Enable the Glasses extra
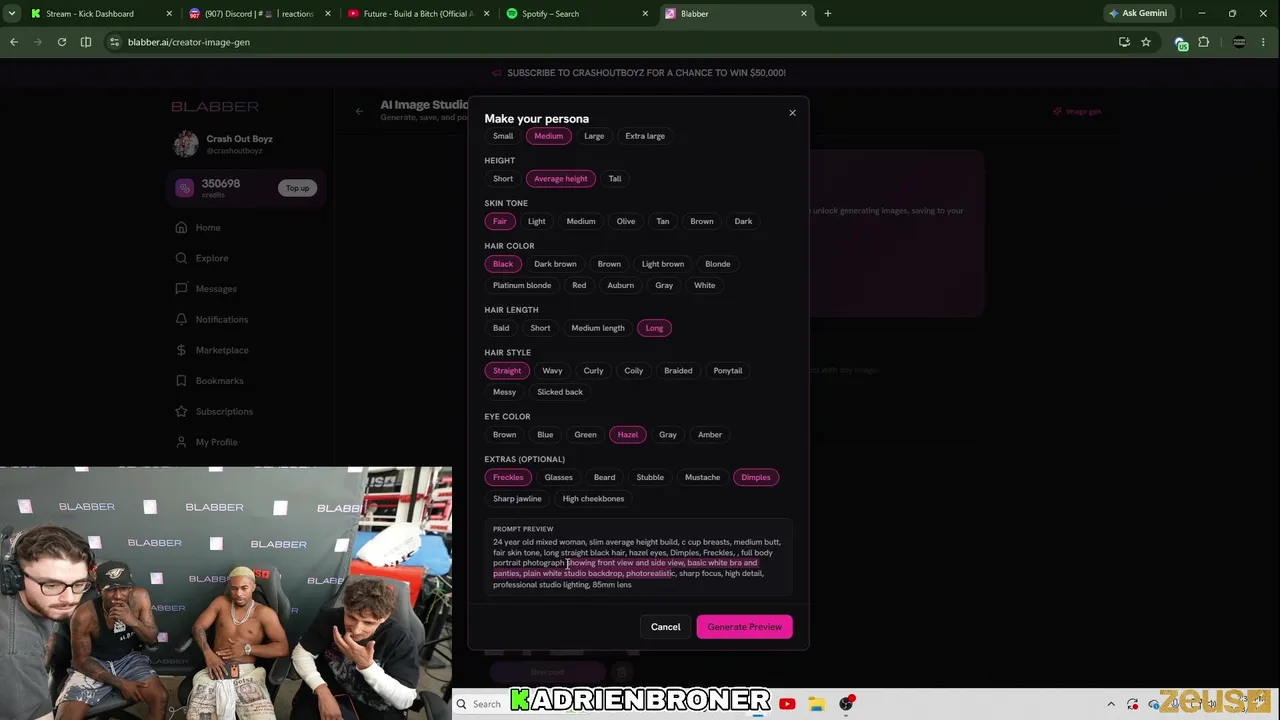This screenshot has height=720, width=1280. [558, 477]
